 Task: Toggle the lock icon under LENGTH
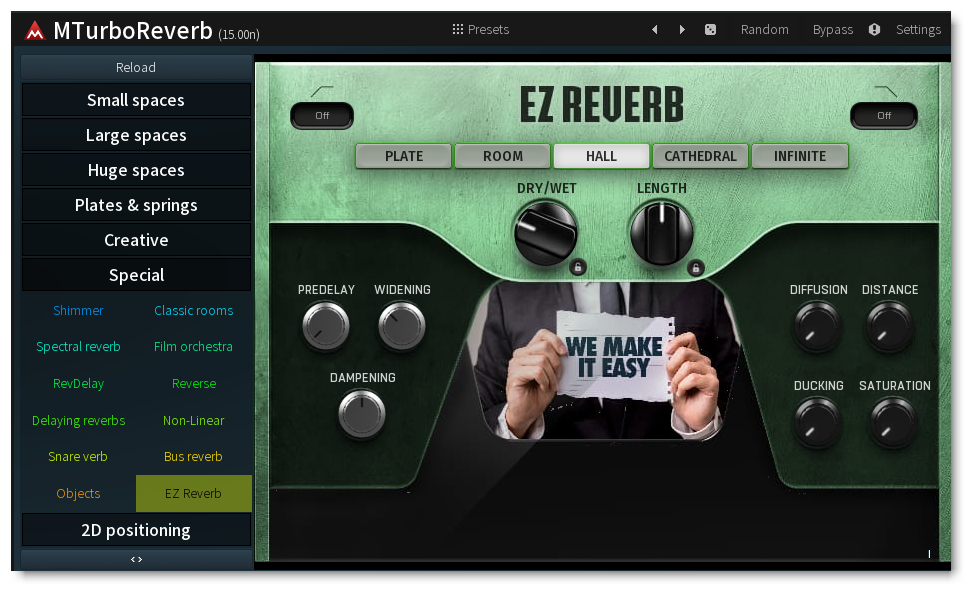696,268
